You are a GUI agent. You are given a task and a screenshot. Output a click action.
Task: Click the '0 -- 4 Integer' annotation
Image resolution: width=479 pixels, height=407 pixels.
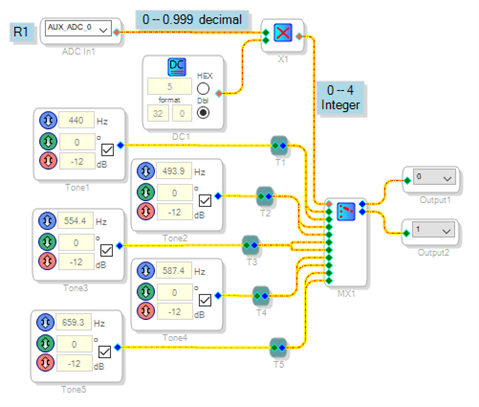[340, 98]
